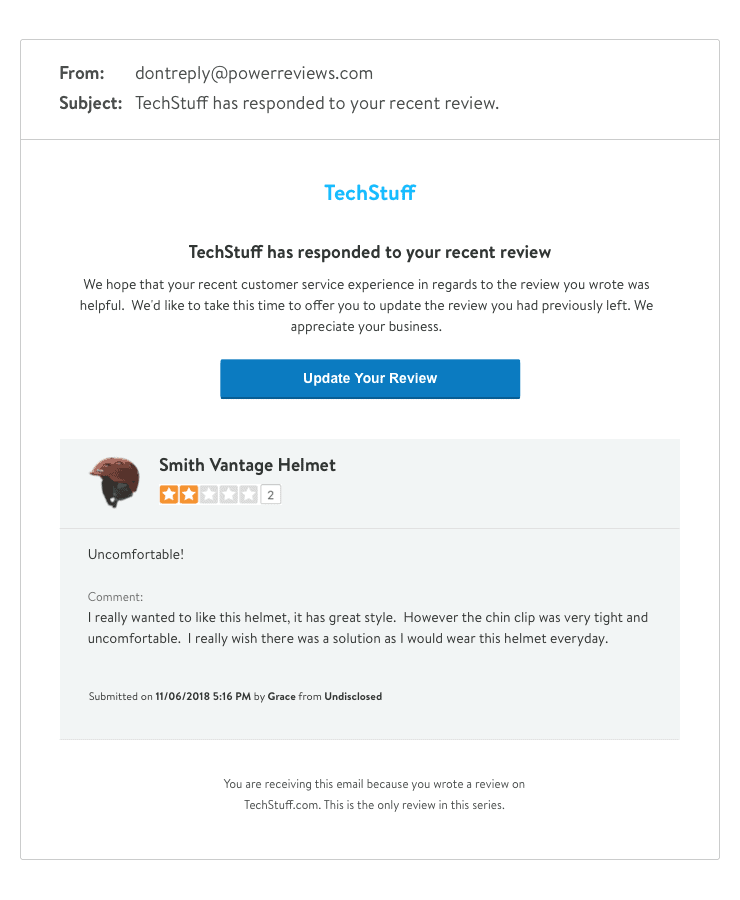Click the email subject line text

(x=316, y=103)
